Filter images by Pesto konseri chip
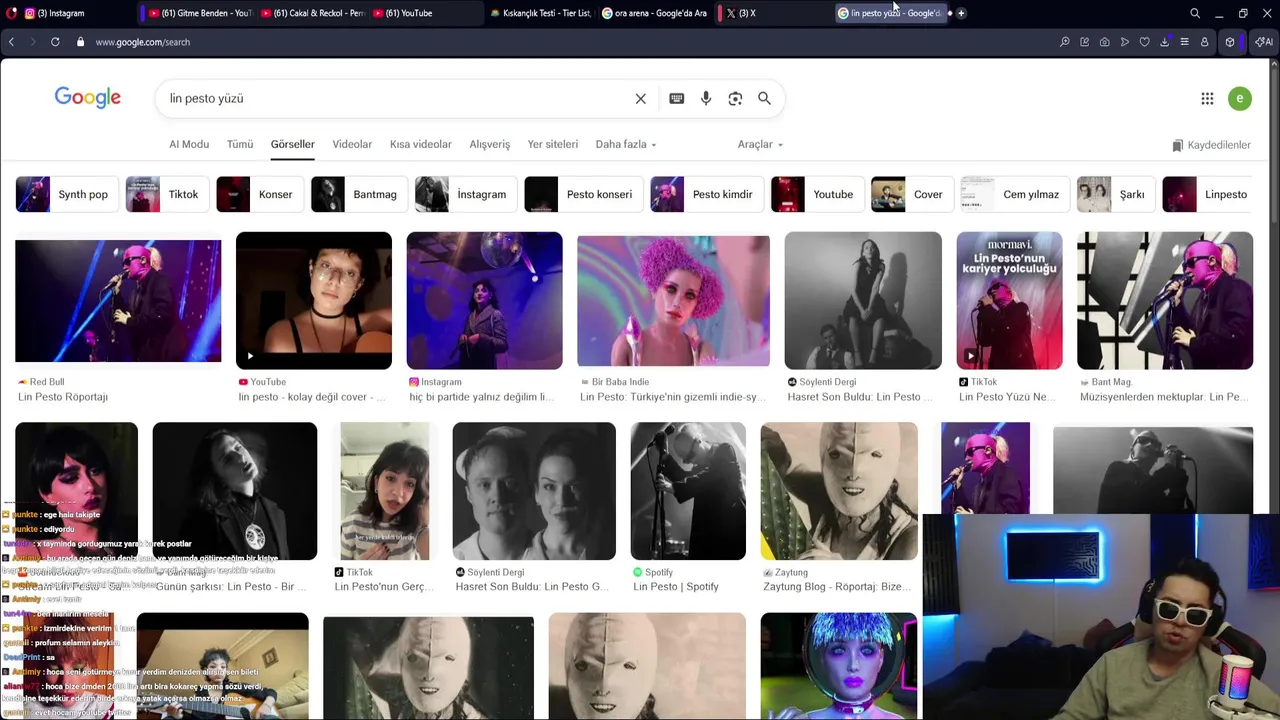Image resolution: width=1280 pixels, height=720 pixels. 584,194
